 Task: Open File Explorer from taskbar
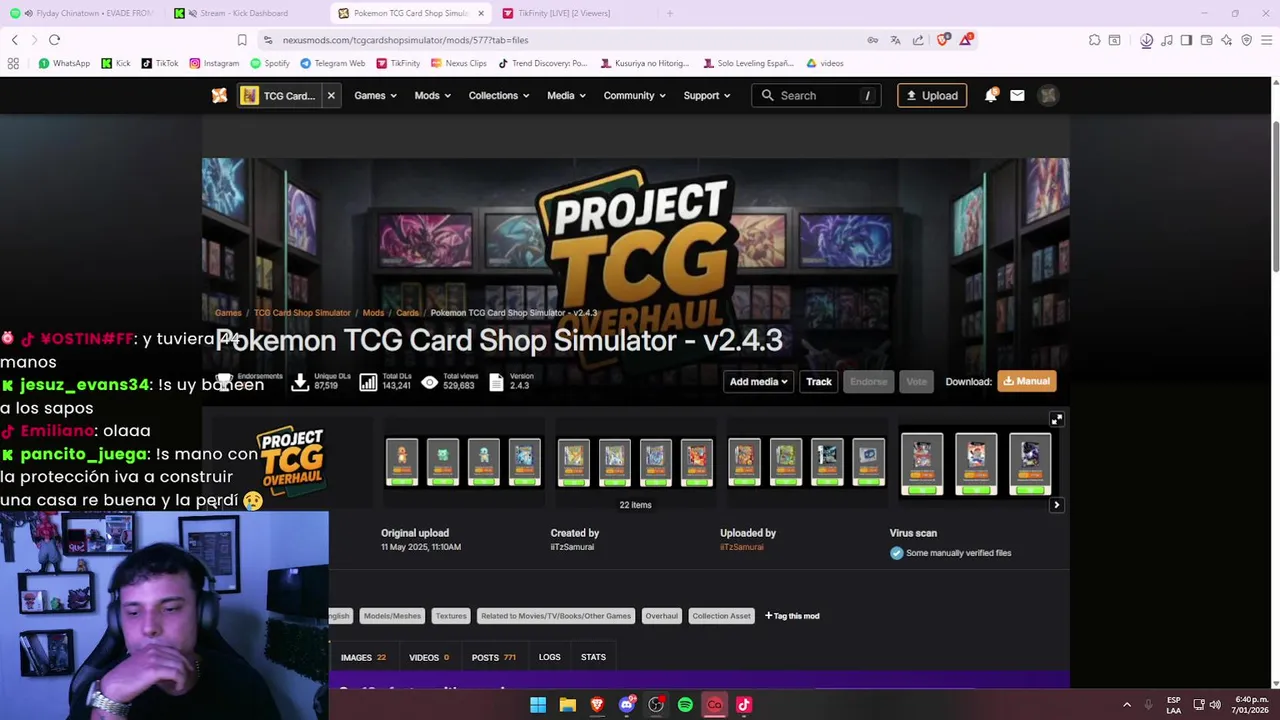click(x=567, y=705)
